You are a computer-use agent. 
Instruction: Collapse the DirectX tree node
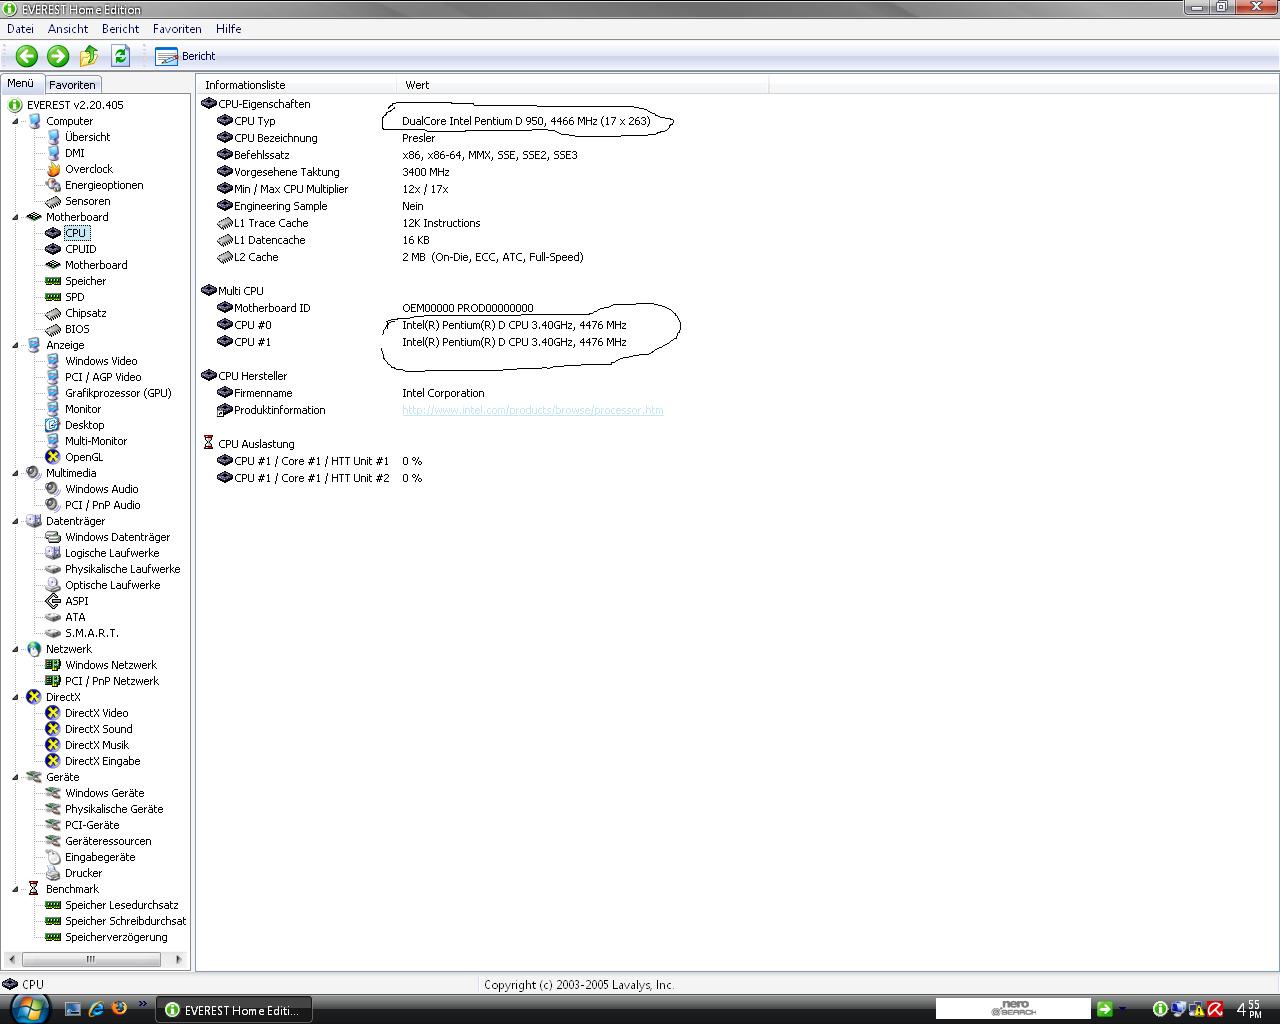pyautogui.click(x=16, y=697)
